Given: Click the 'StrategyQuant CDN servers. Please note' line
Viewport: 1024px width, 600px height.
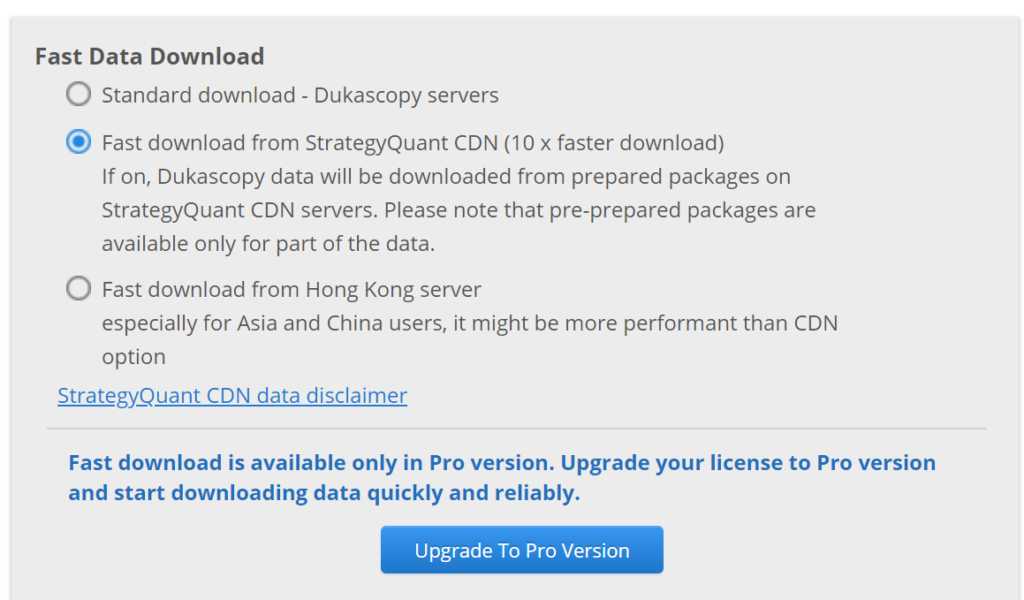Looking at the screenshot, I should pyautogui.click(x=458, y=211).
